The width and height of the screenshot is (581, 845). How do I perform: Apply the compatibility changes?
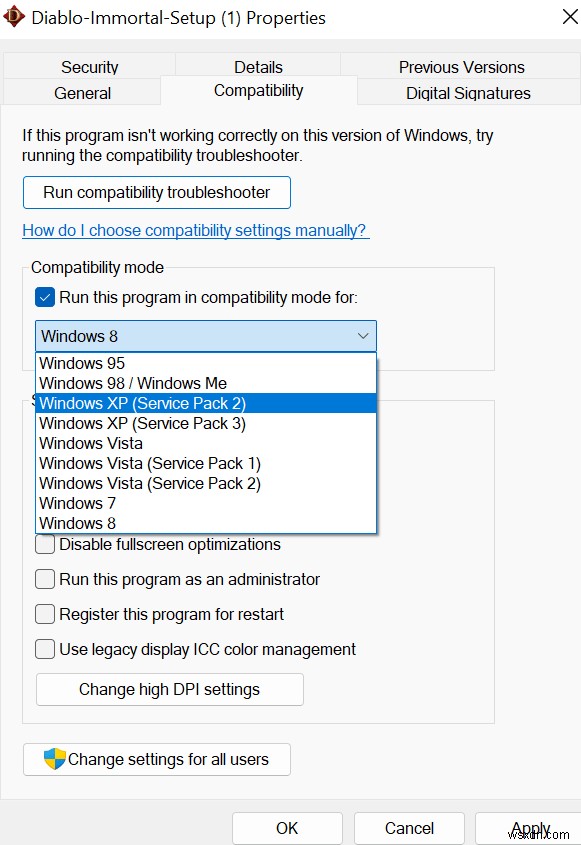click(530, 828)
